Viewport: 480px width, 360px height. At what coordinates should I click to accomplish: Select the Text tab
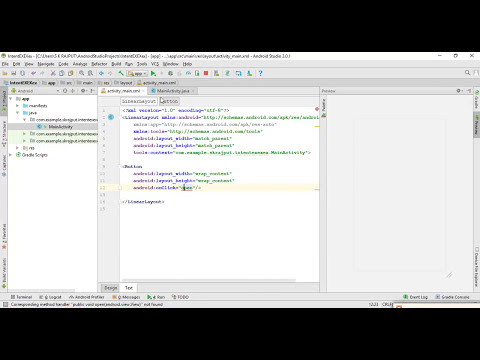click(x=129, y=288)
